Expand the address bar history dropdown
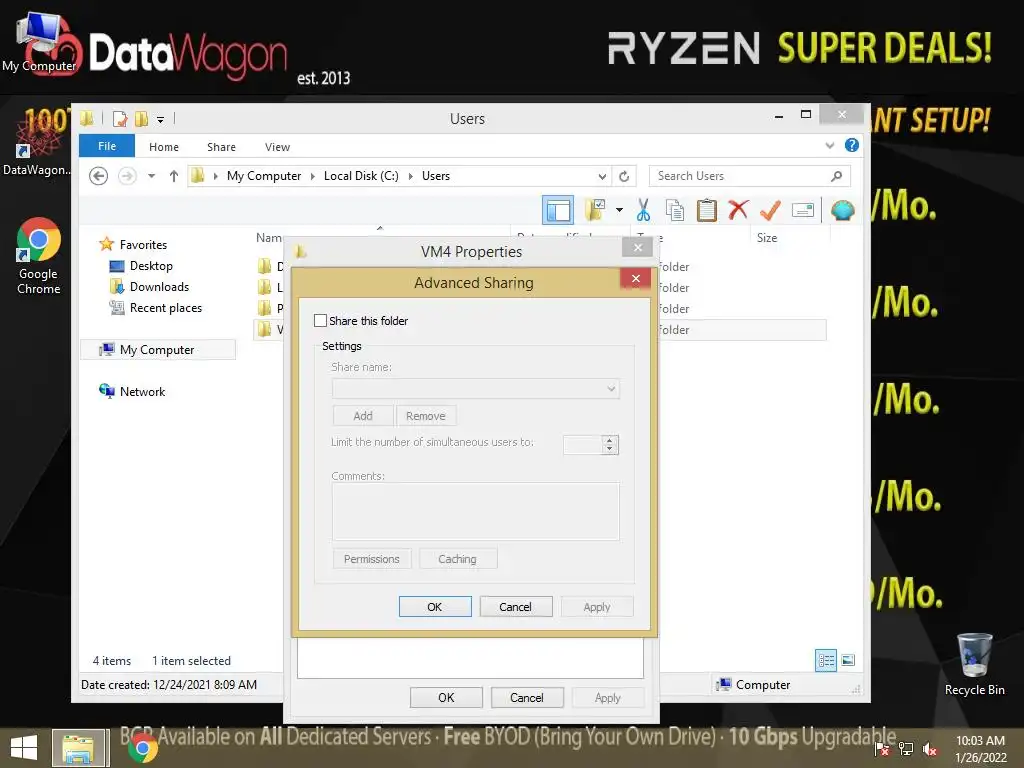This screenshot has width=1024, height=768. [602, 176]
